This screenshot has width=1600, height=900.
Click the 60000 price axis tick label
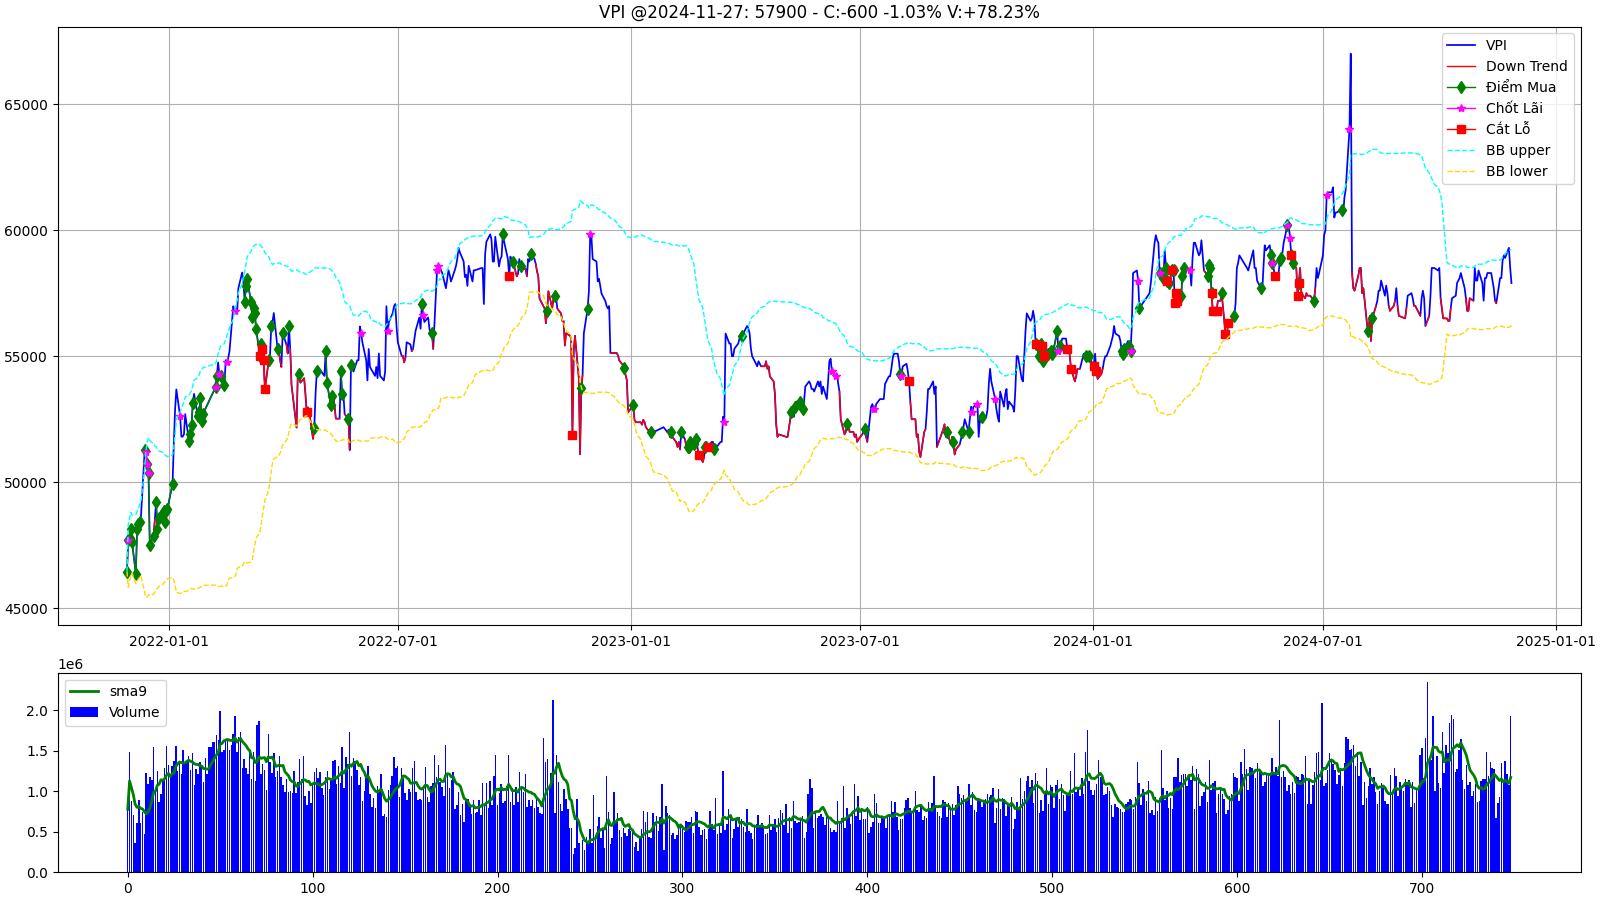pyautogui.click(x=27, y=231)
